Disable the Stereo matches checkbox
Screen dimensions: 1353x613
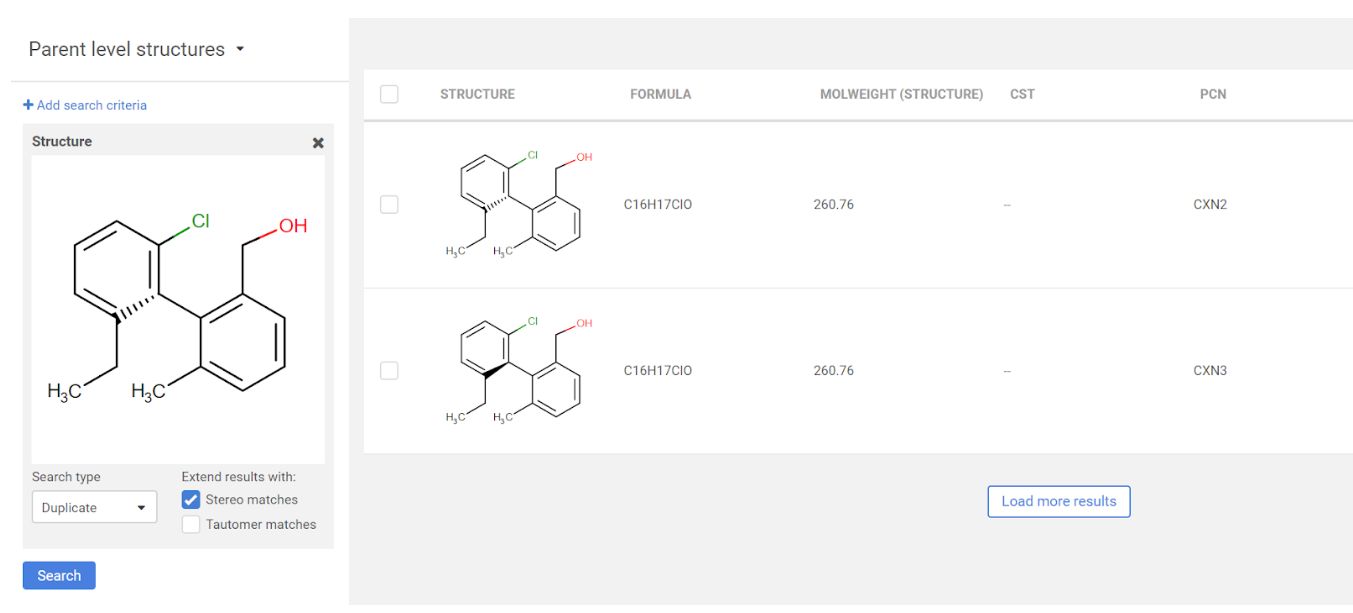191,500
